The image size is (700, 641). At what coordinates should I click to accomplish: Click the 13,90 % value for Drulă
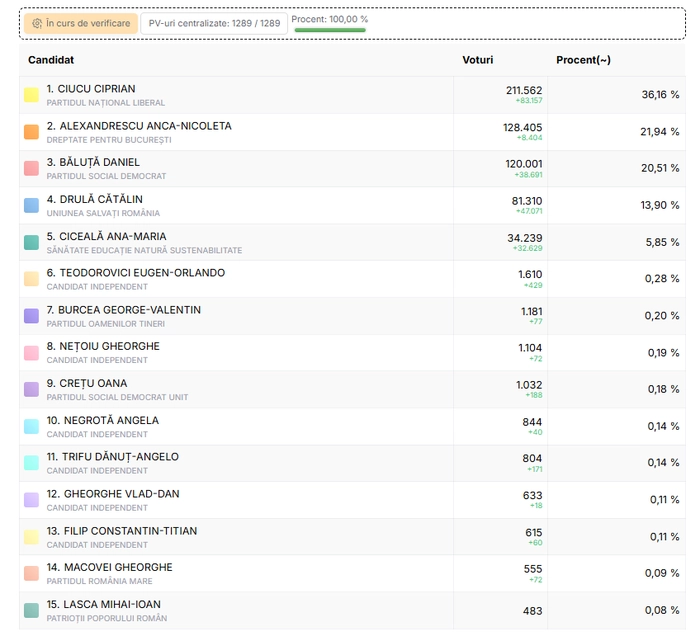[x=660, y=205]
